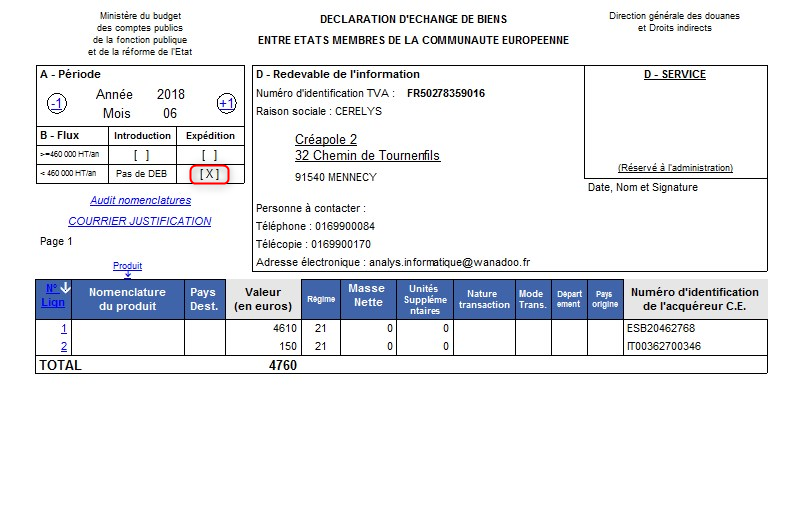Select the Nomenclature du produit column header

129,299
